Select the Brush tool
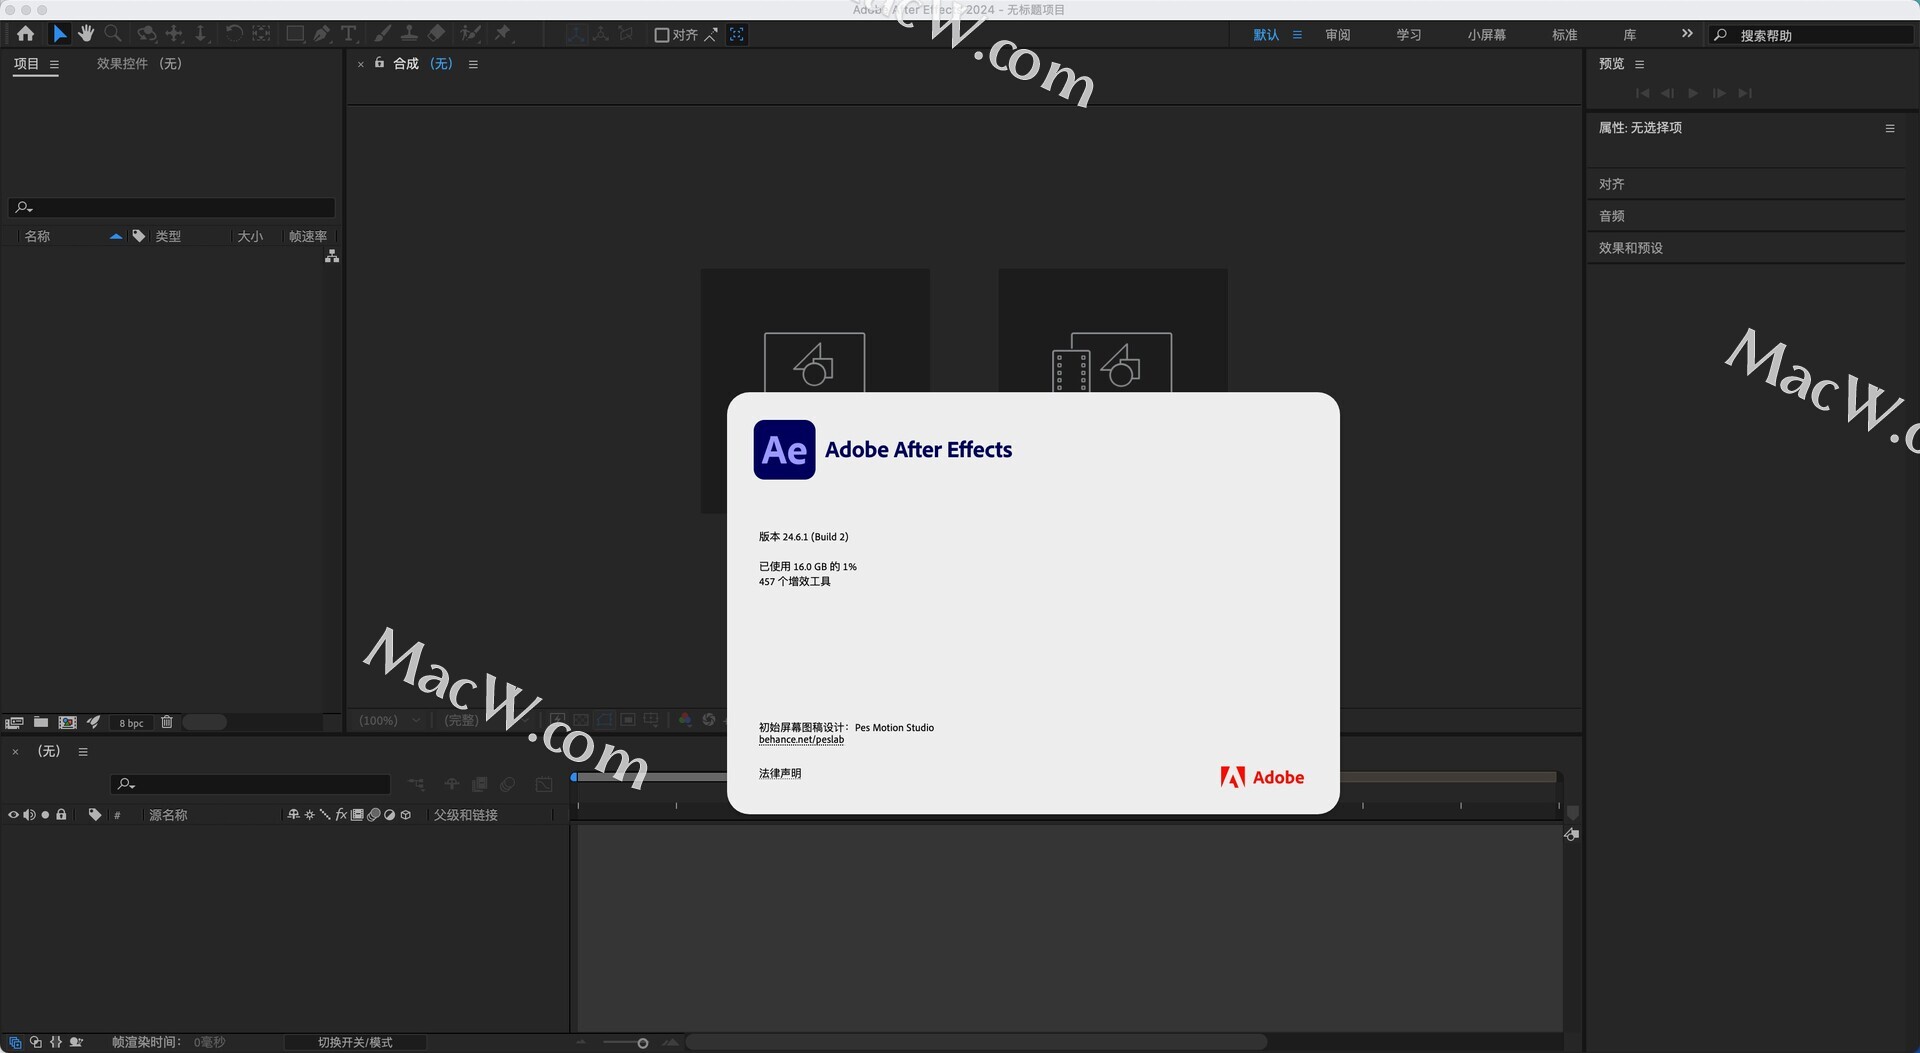1920x1053 pixels. (x=382, y=34)
